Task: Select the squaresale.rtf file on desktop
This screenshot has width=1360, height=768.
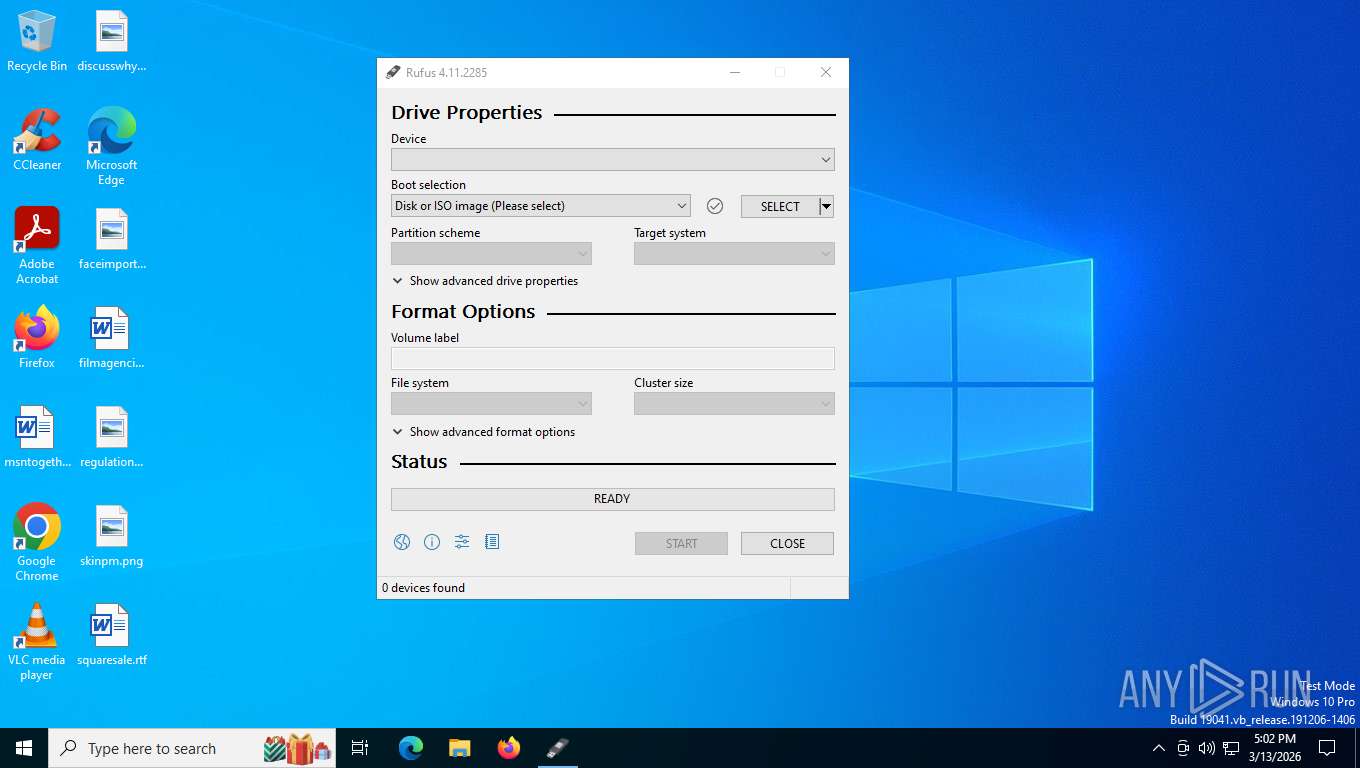Action: 111,635
